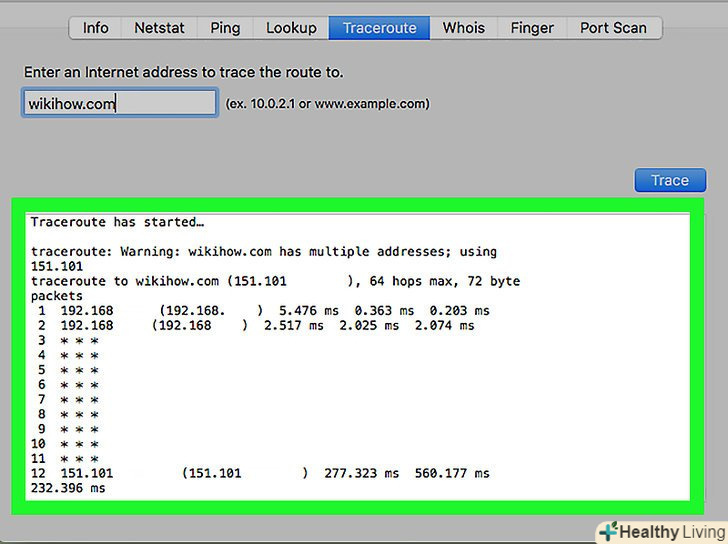The image size is (728, 544).
Task: Go to the Lookup tab
Action: click(x=291, y=28)
